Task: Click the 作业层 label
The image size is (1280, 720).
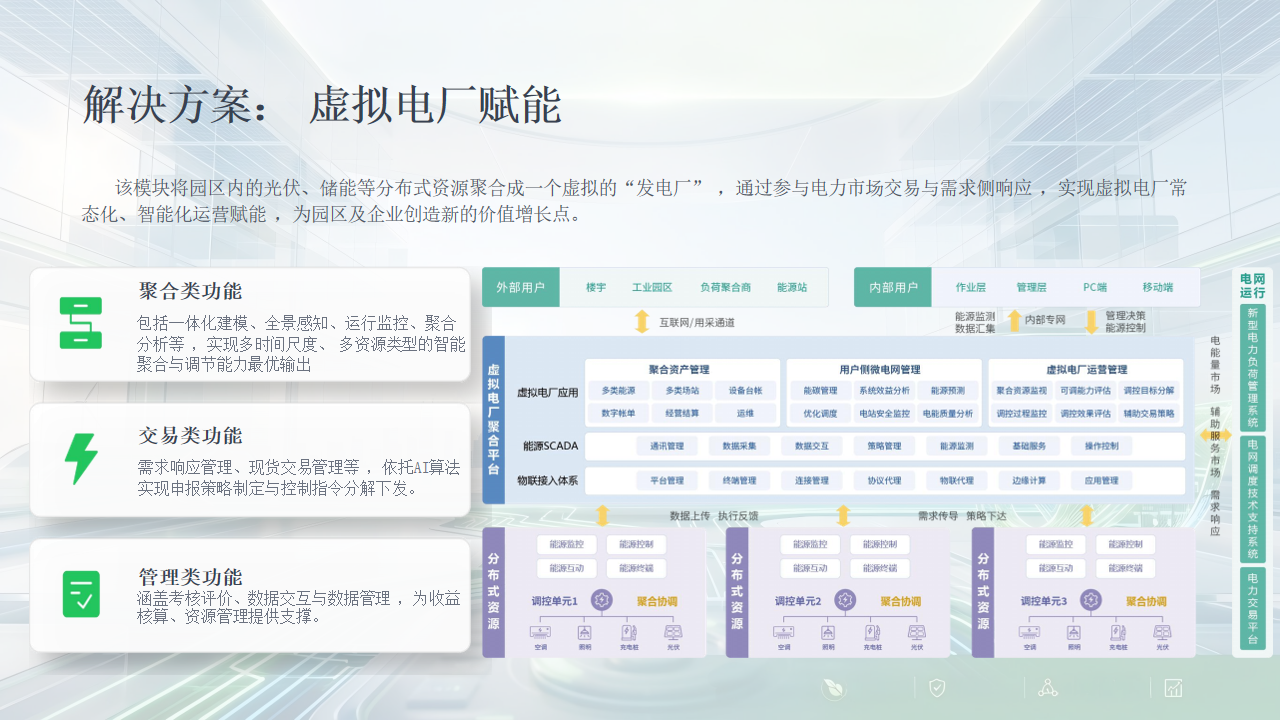Action: point(971,287)
